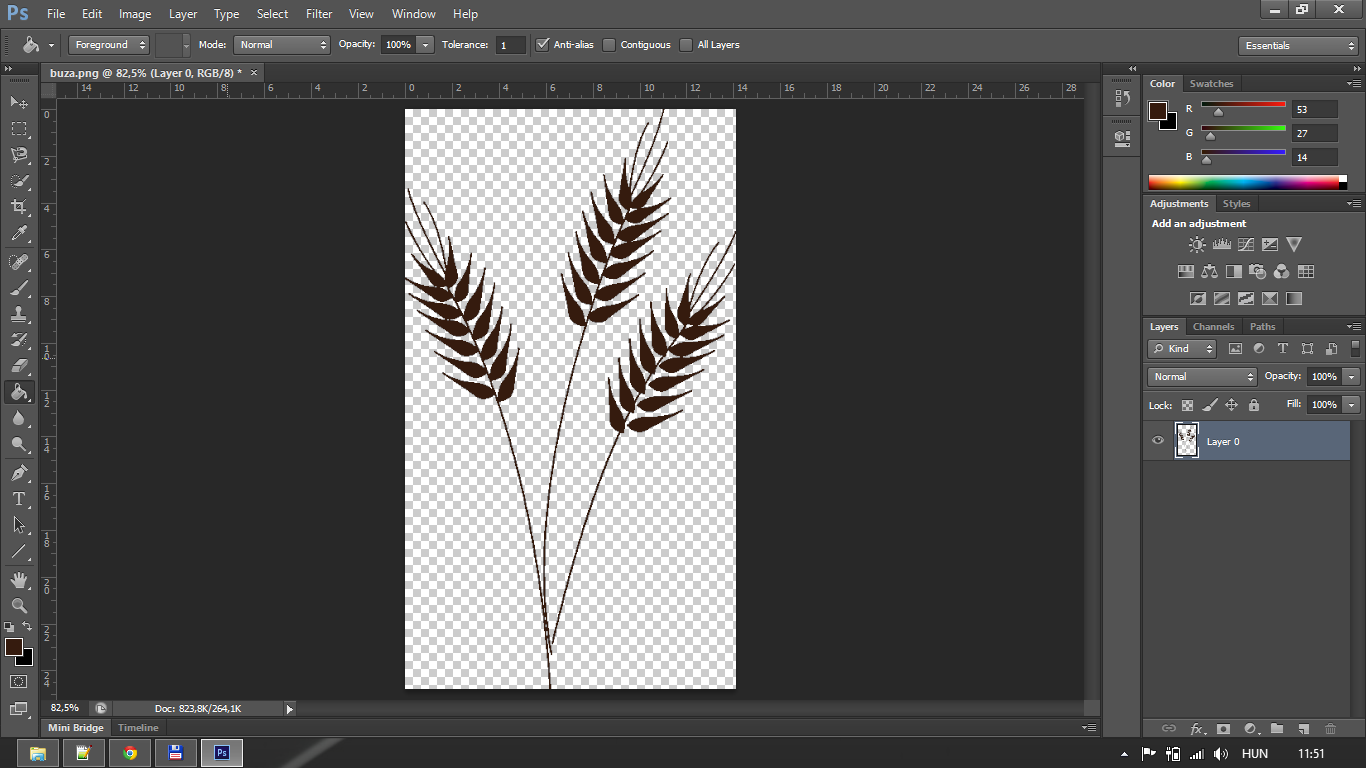Viewport: 1366px width, 768px height.
Task: Select the Move tool
Action: coord(19,102)
